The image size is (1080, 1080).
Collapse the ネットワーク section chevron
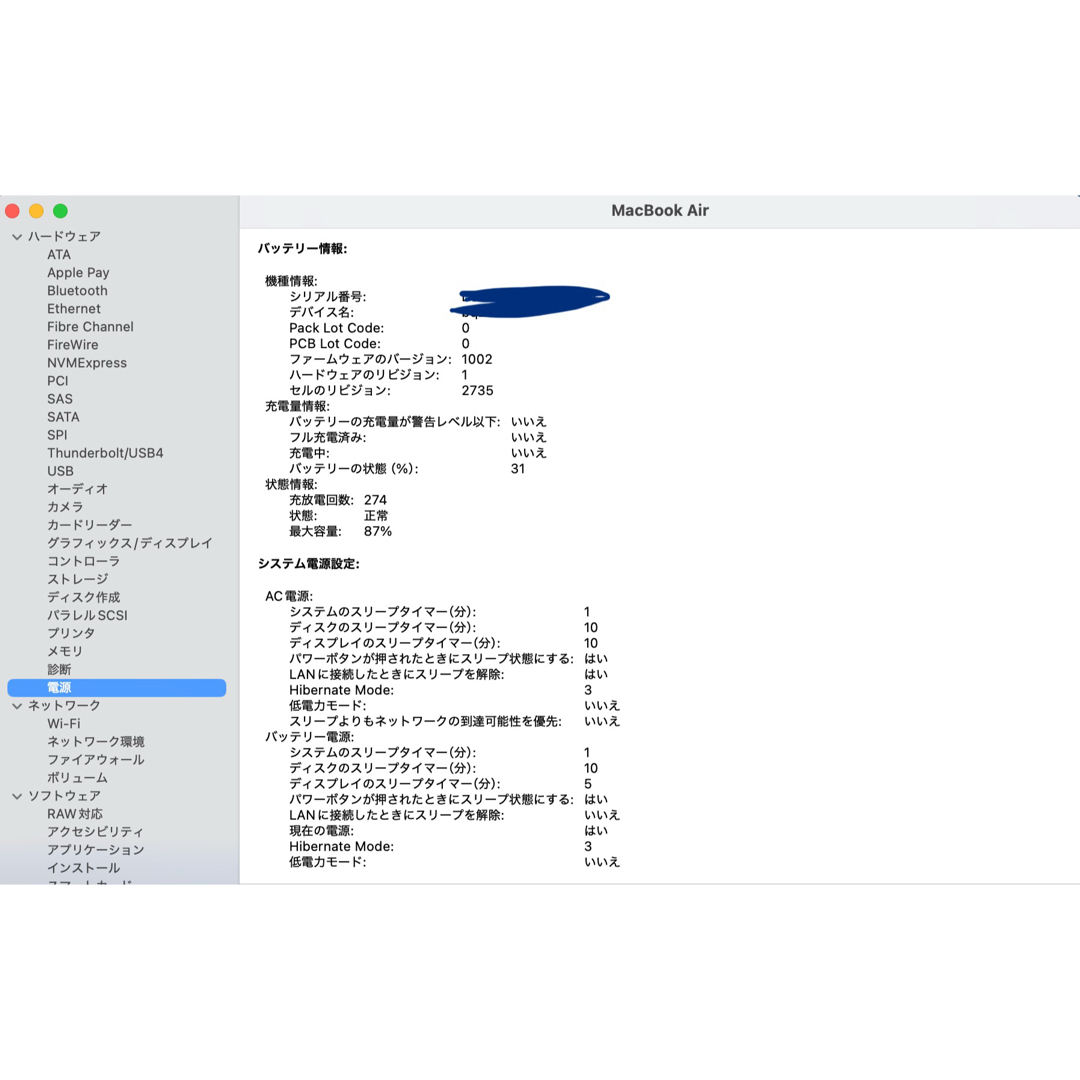pyautogui.click(x=17, y=706)
